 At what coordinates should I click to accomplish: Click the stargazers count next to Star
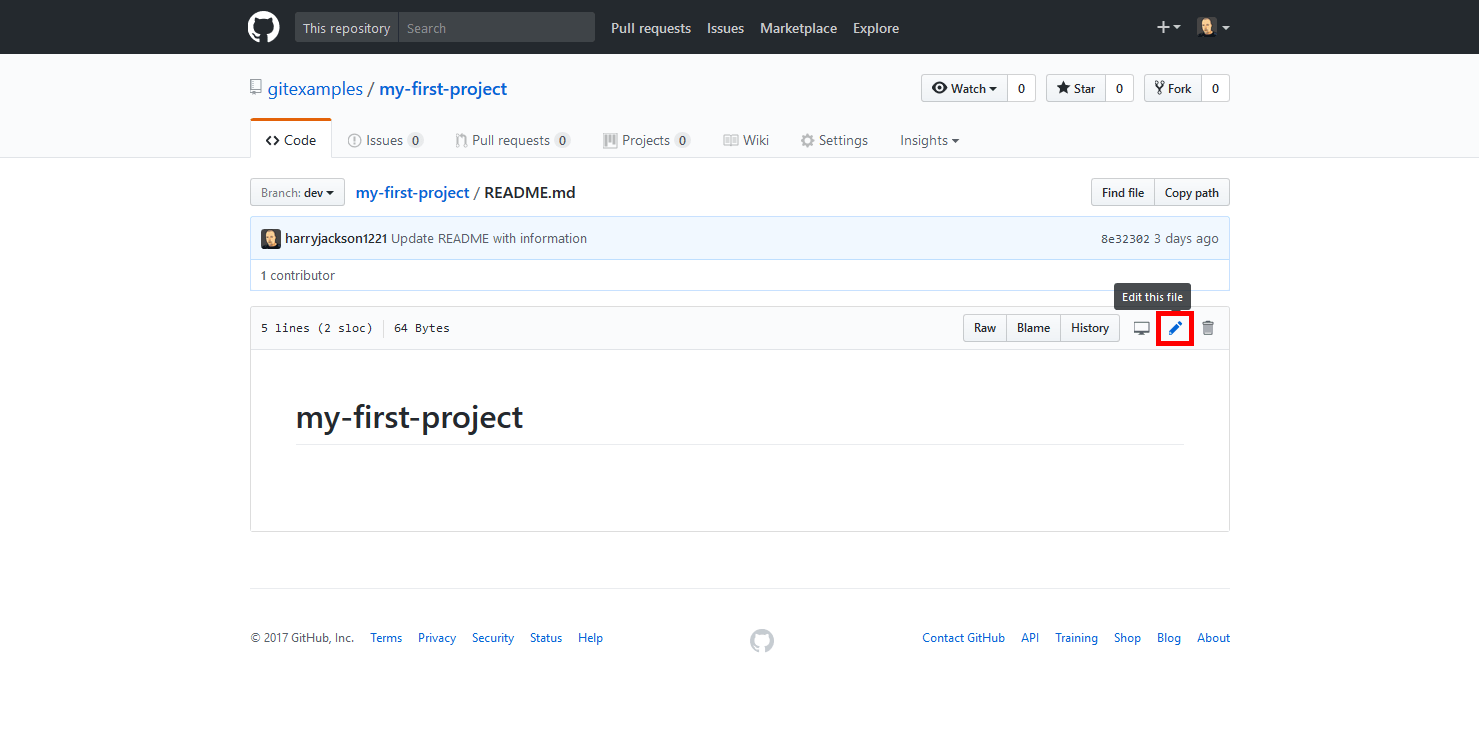click(x=1119, y=88)
